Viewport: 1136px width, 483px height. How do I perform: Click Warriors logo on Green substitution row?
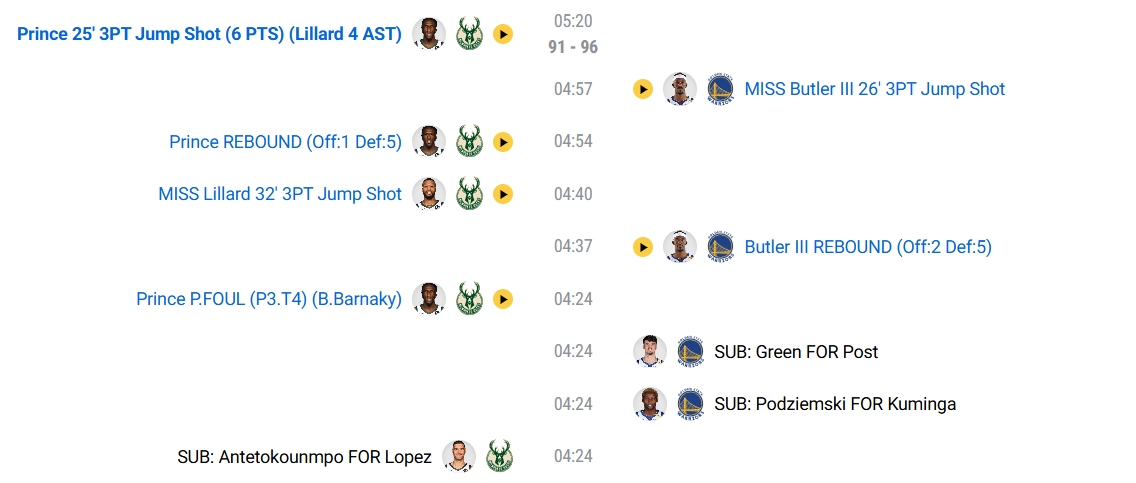tap(690, 352)
